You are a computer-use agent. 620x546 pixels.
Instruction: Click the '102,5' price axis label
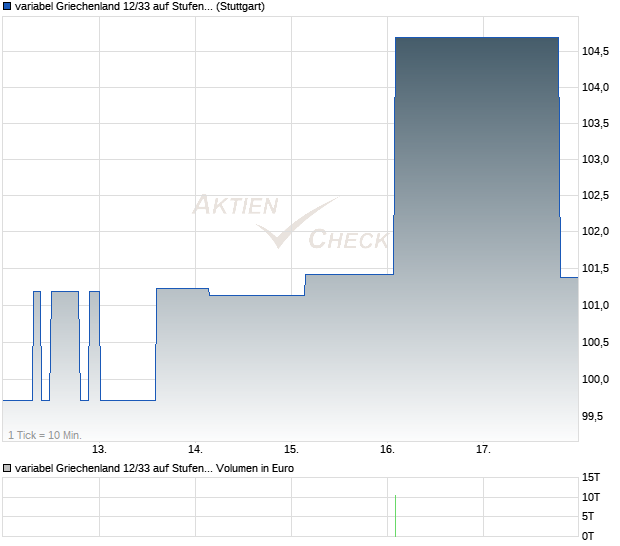point(595,195)
